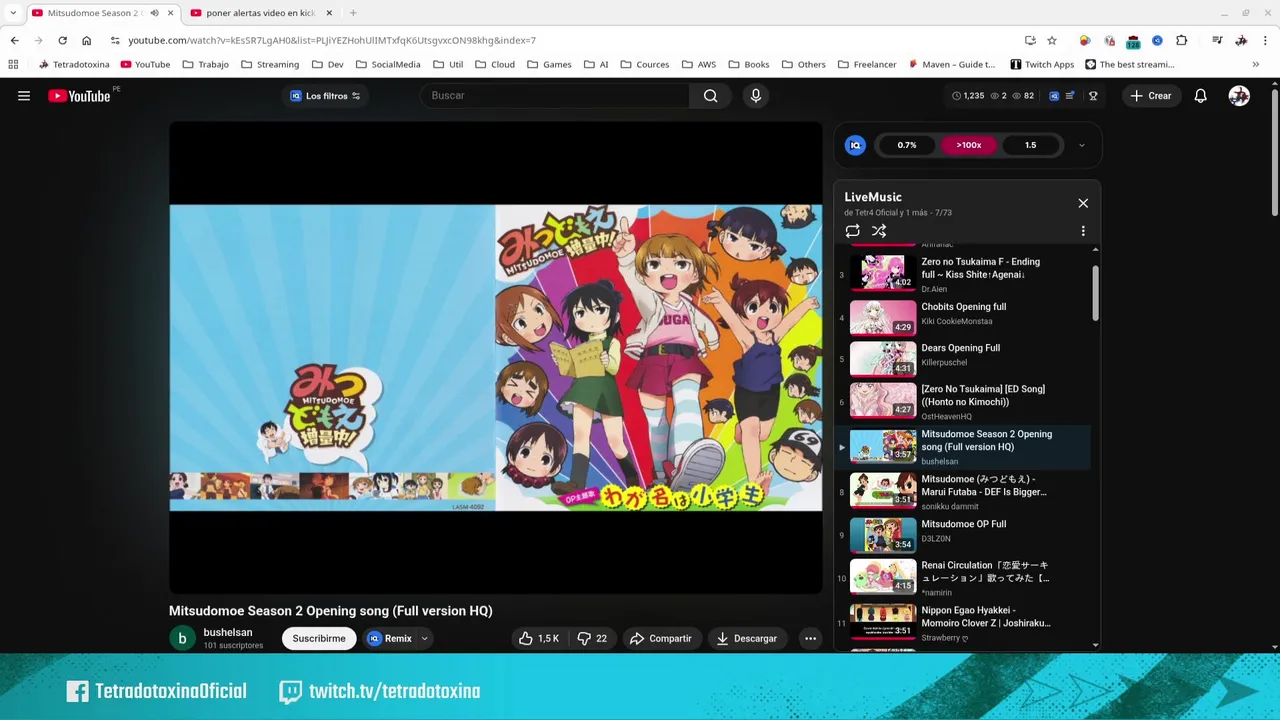The image size is (1280, 720).
Task: Open the Books bookmarks folder
Action: pos(748,64)
